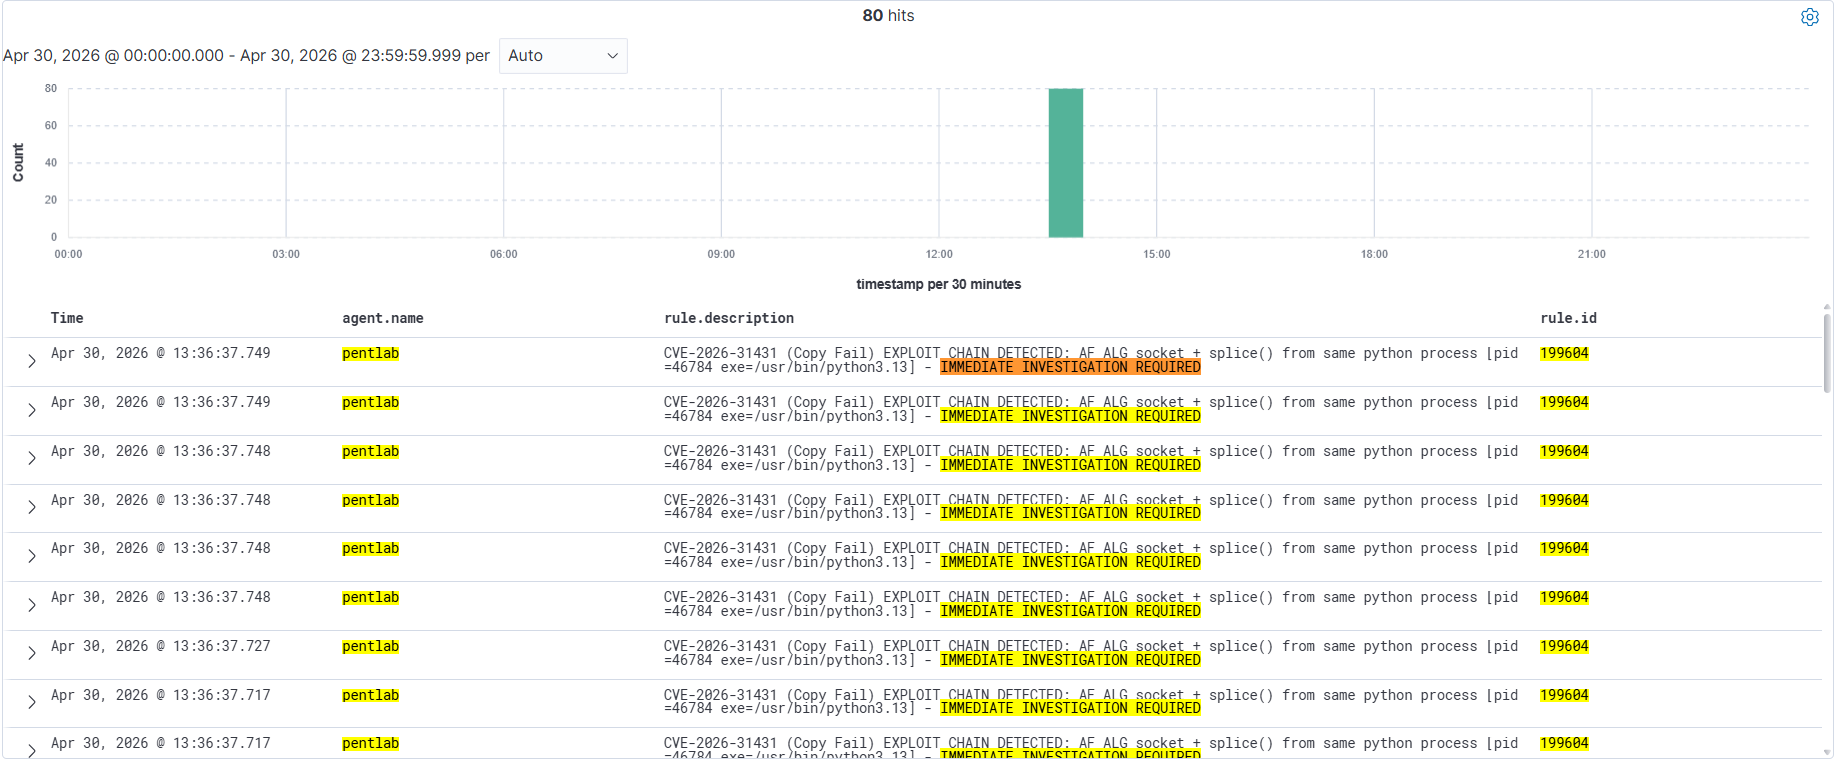Click pentlab in the 13:36:37.727 row
Screen dimensions: 1839x760
[x=370, y=646]
